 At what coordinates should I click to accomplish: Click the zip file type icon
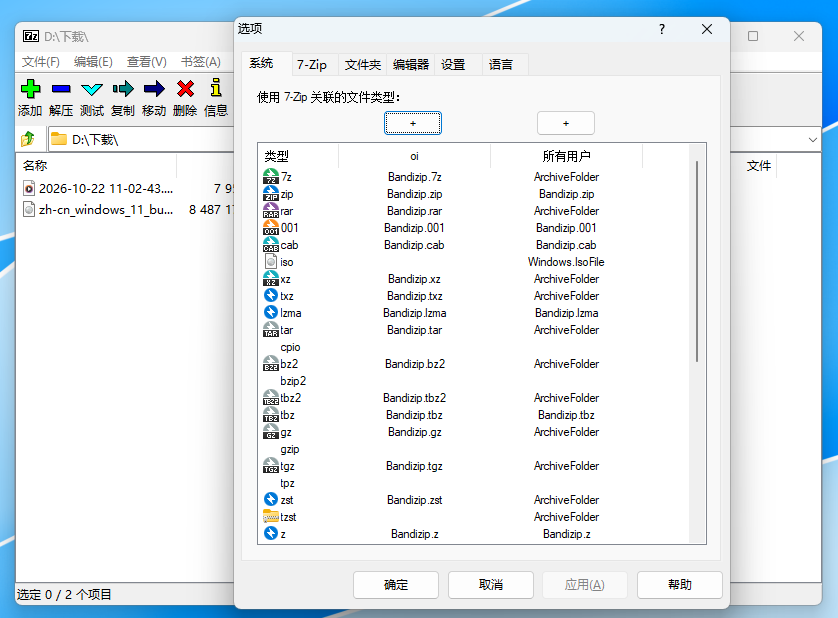pyautogui.click(x=271, y=194)
